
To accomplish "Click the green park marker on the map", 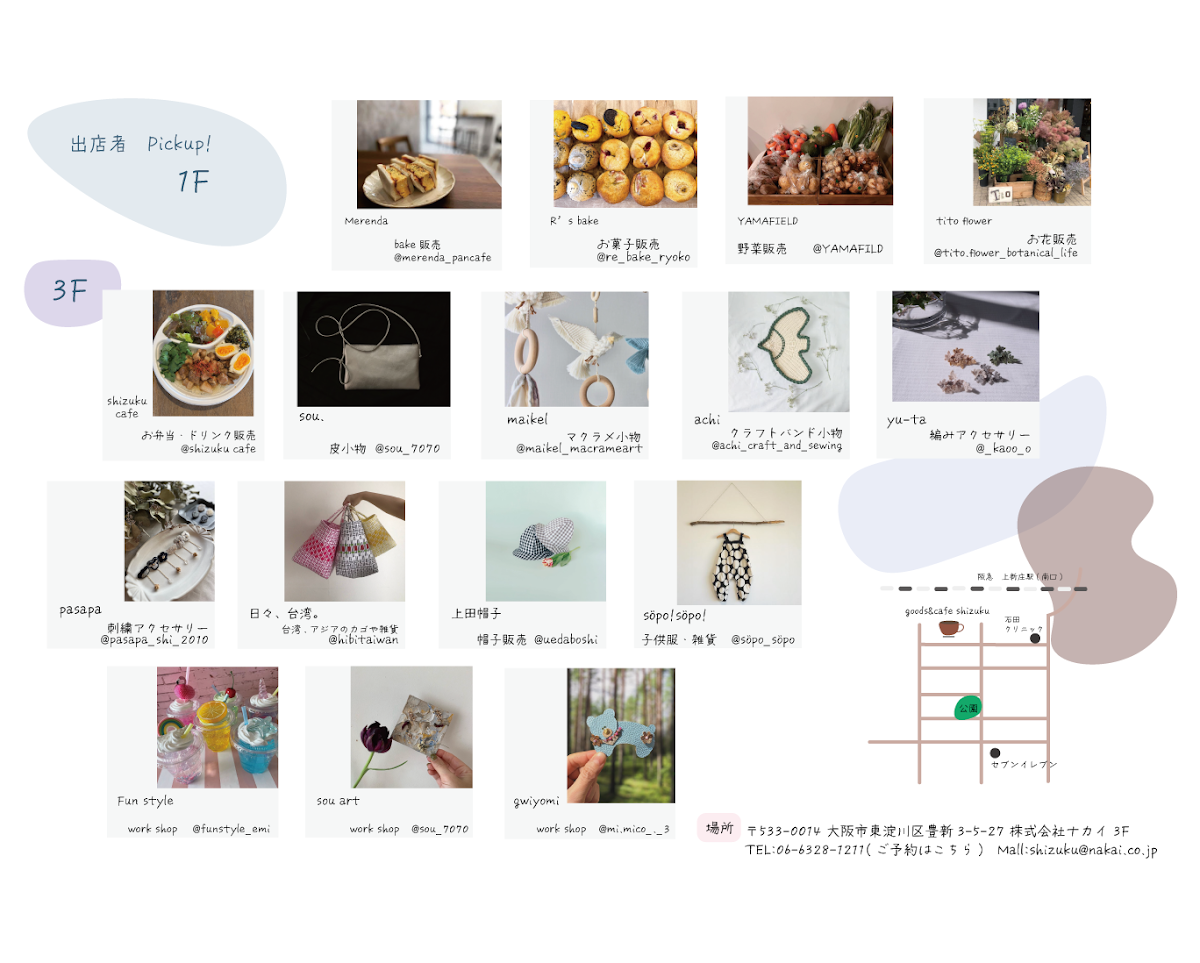I will [967, 708].
